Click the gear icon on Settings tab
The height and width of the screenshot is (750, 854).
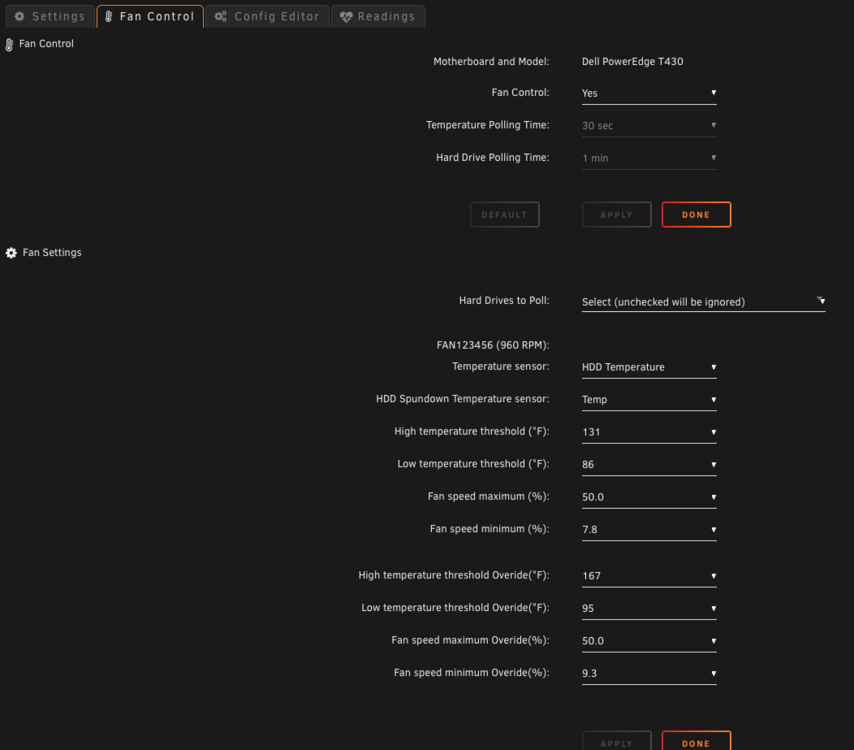tap(20, 16)
